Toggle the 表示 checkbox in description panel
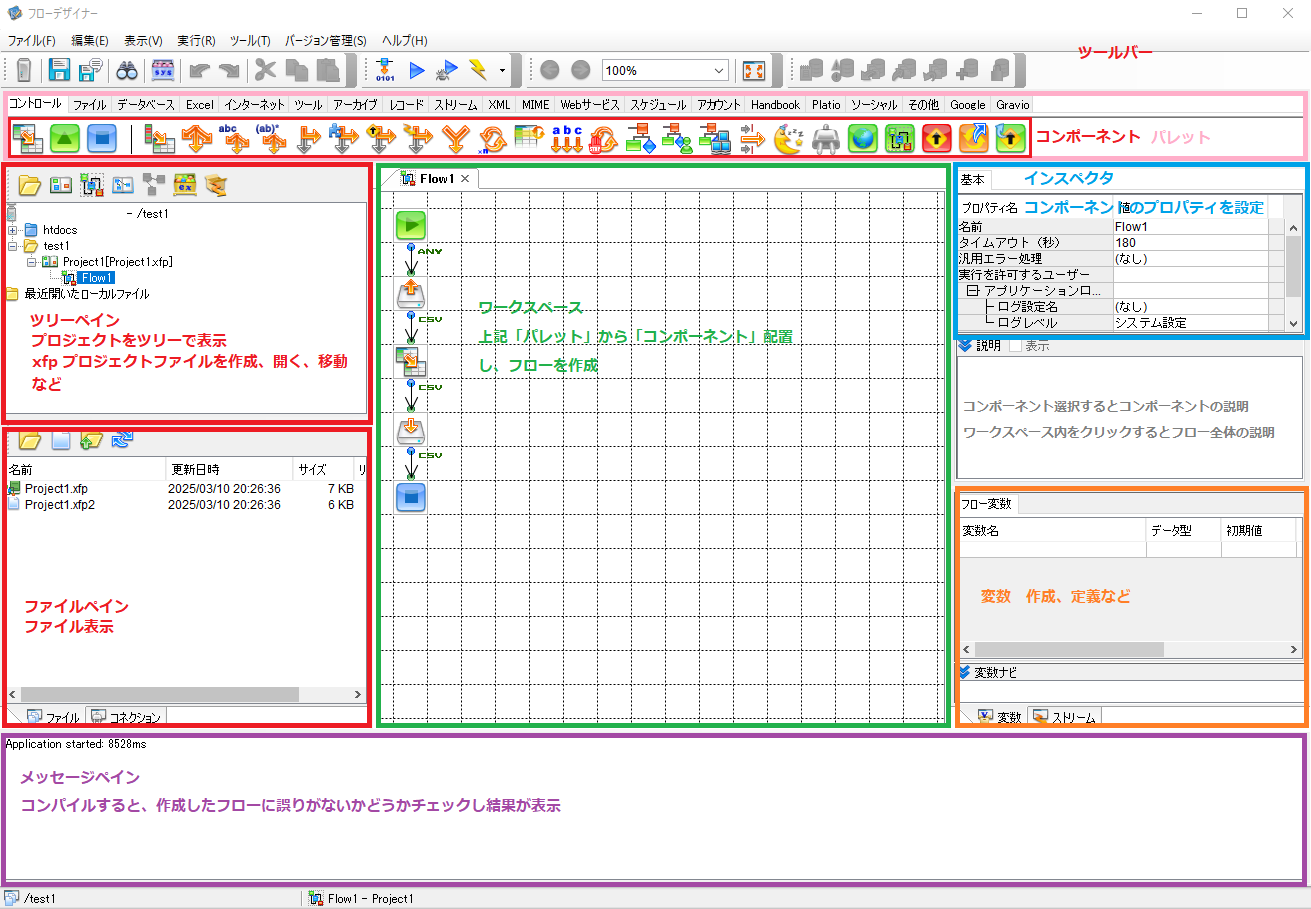The width and height of the screenshot is (1311, 909). click(x=1015, y=346)
